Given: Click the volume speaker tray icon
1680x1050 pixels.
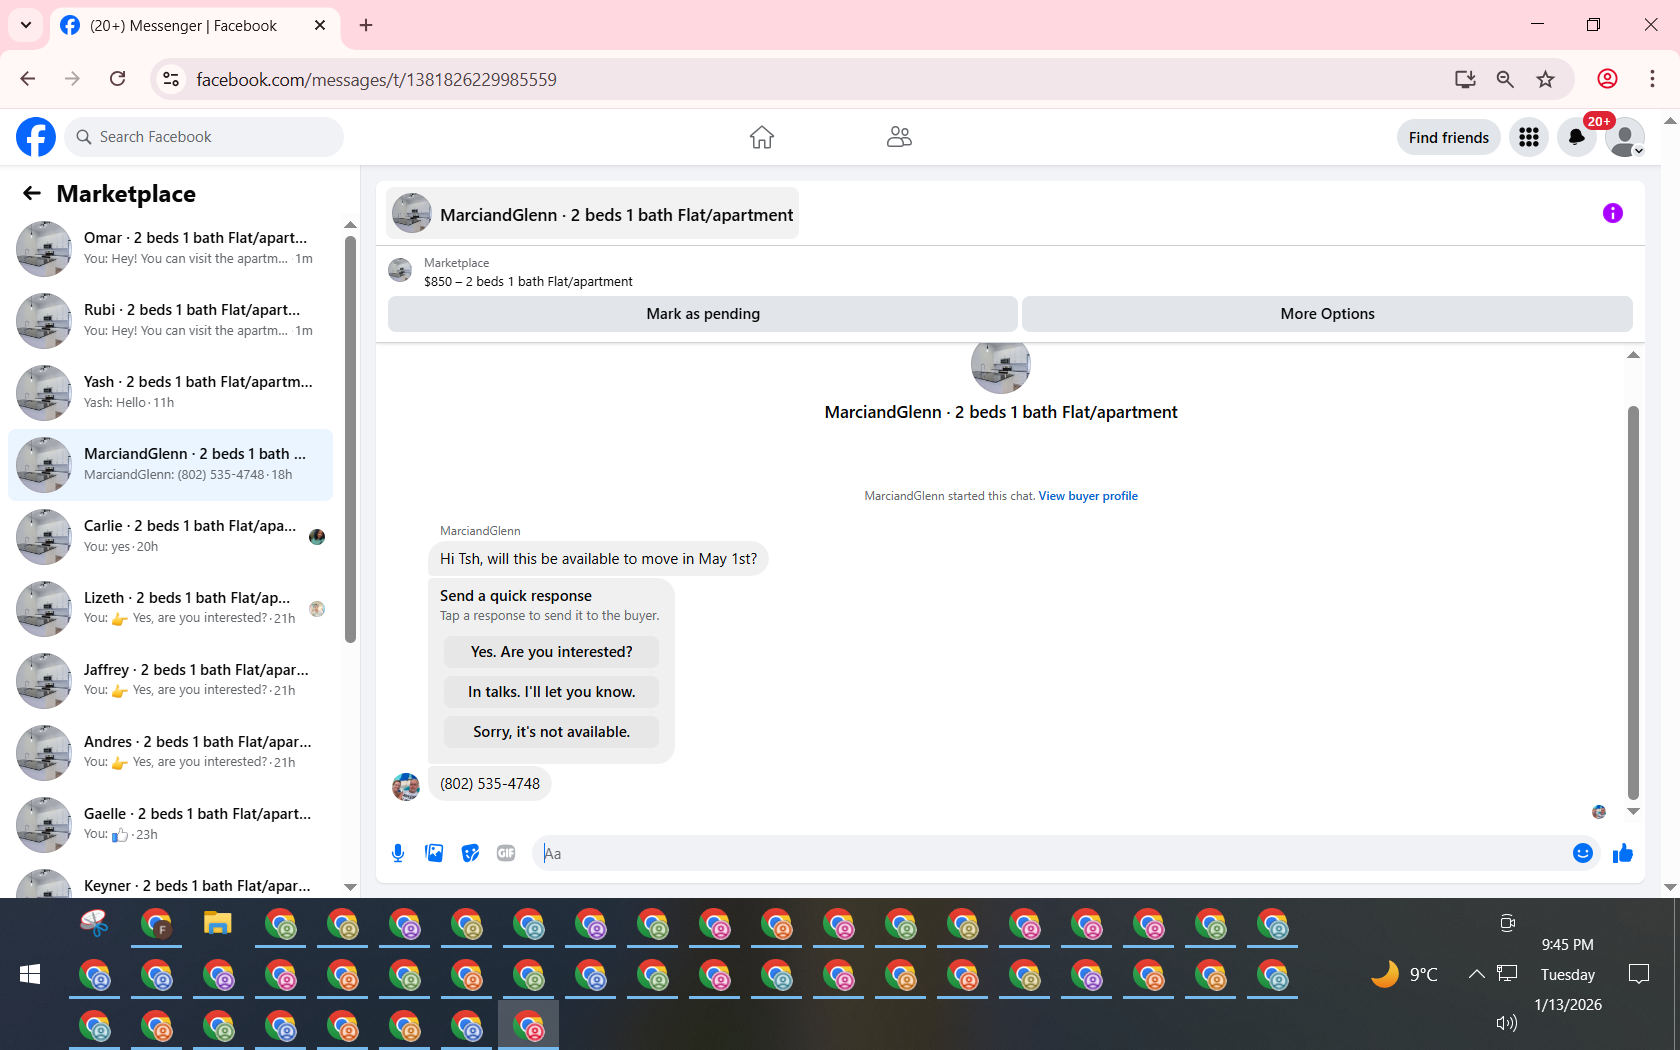Looking at the screenshot, I should coord(1506,1022).
